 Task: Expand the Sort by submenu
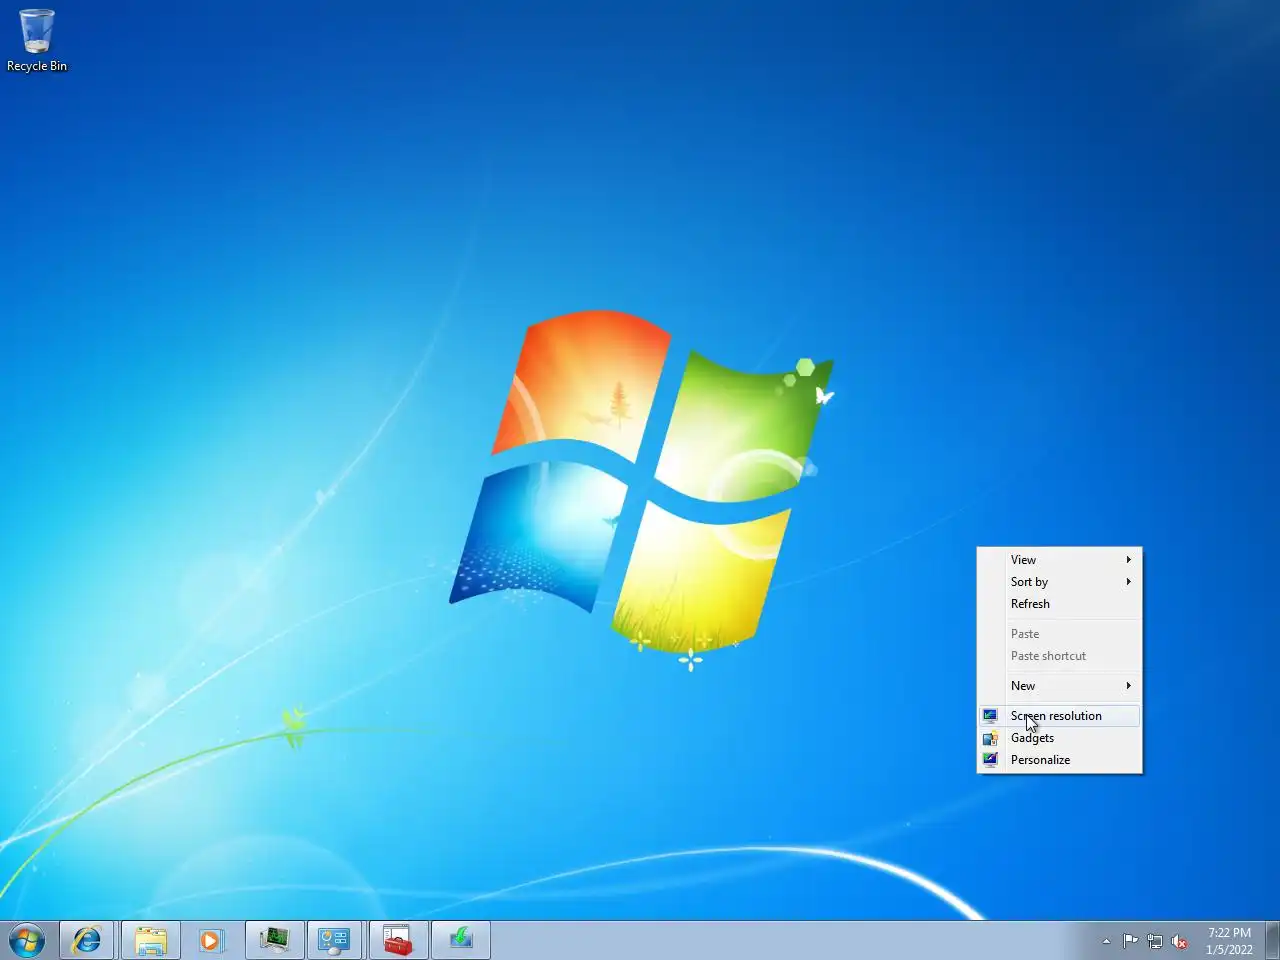pyautogui.click(x=1059, y=582)
